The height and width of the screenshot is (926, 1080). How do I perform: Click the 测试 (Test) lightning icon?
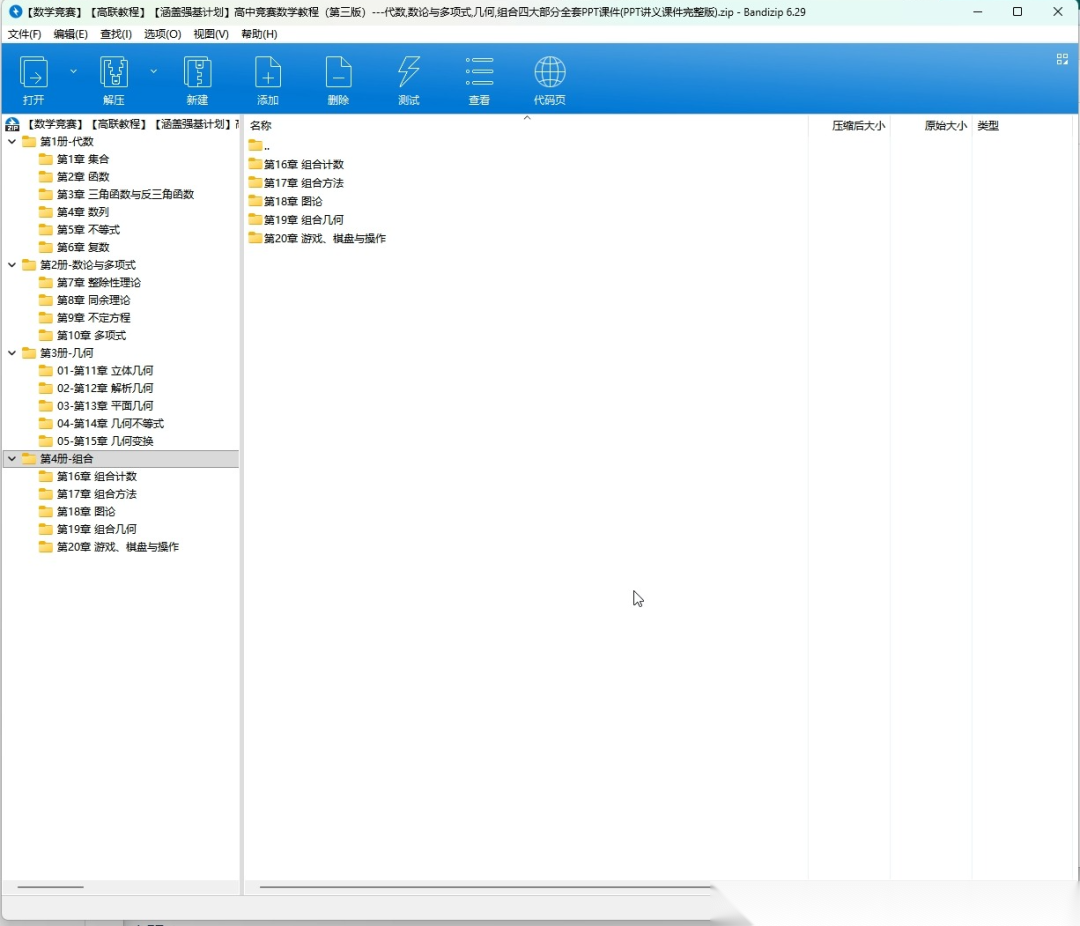(409, 73)
